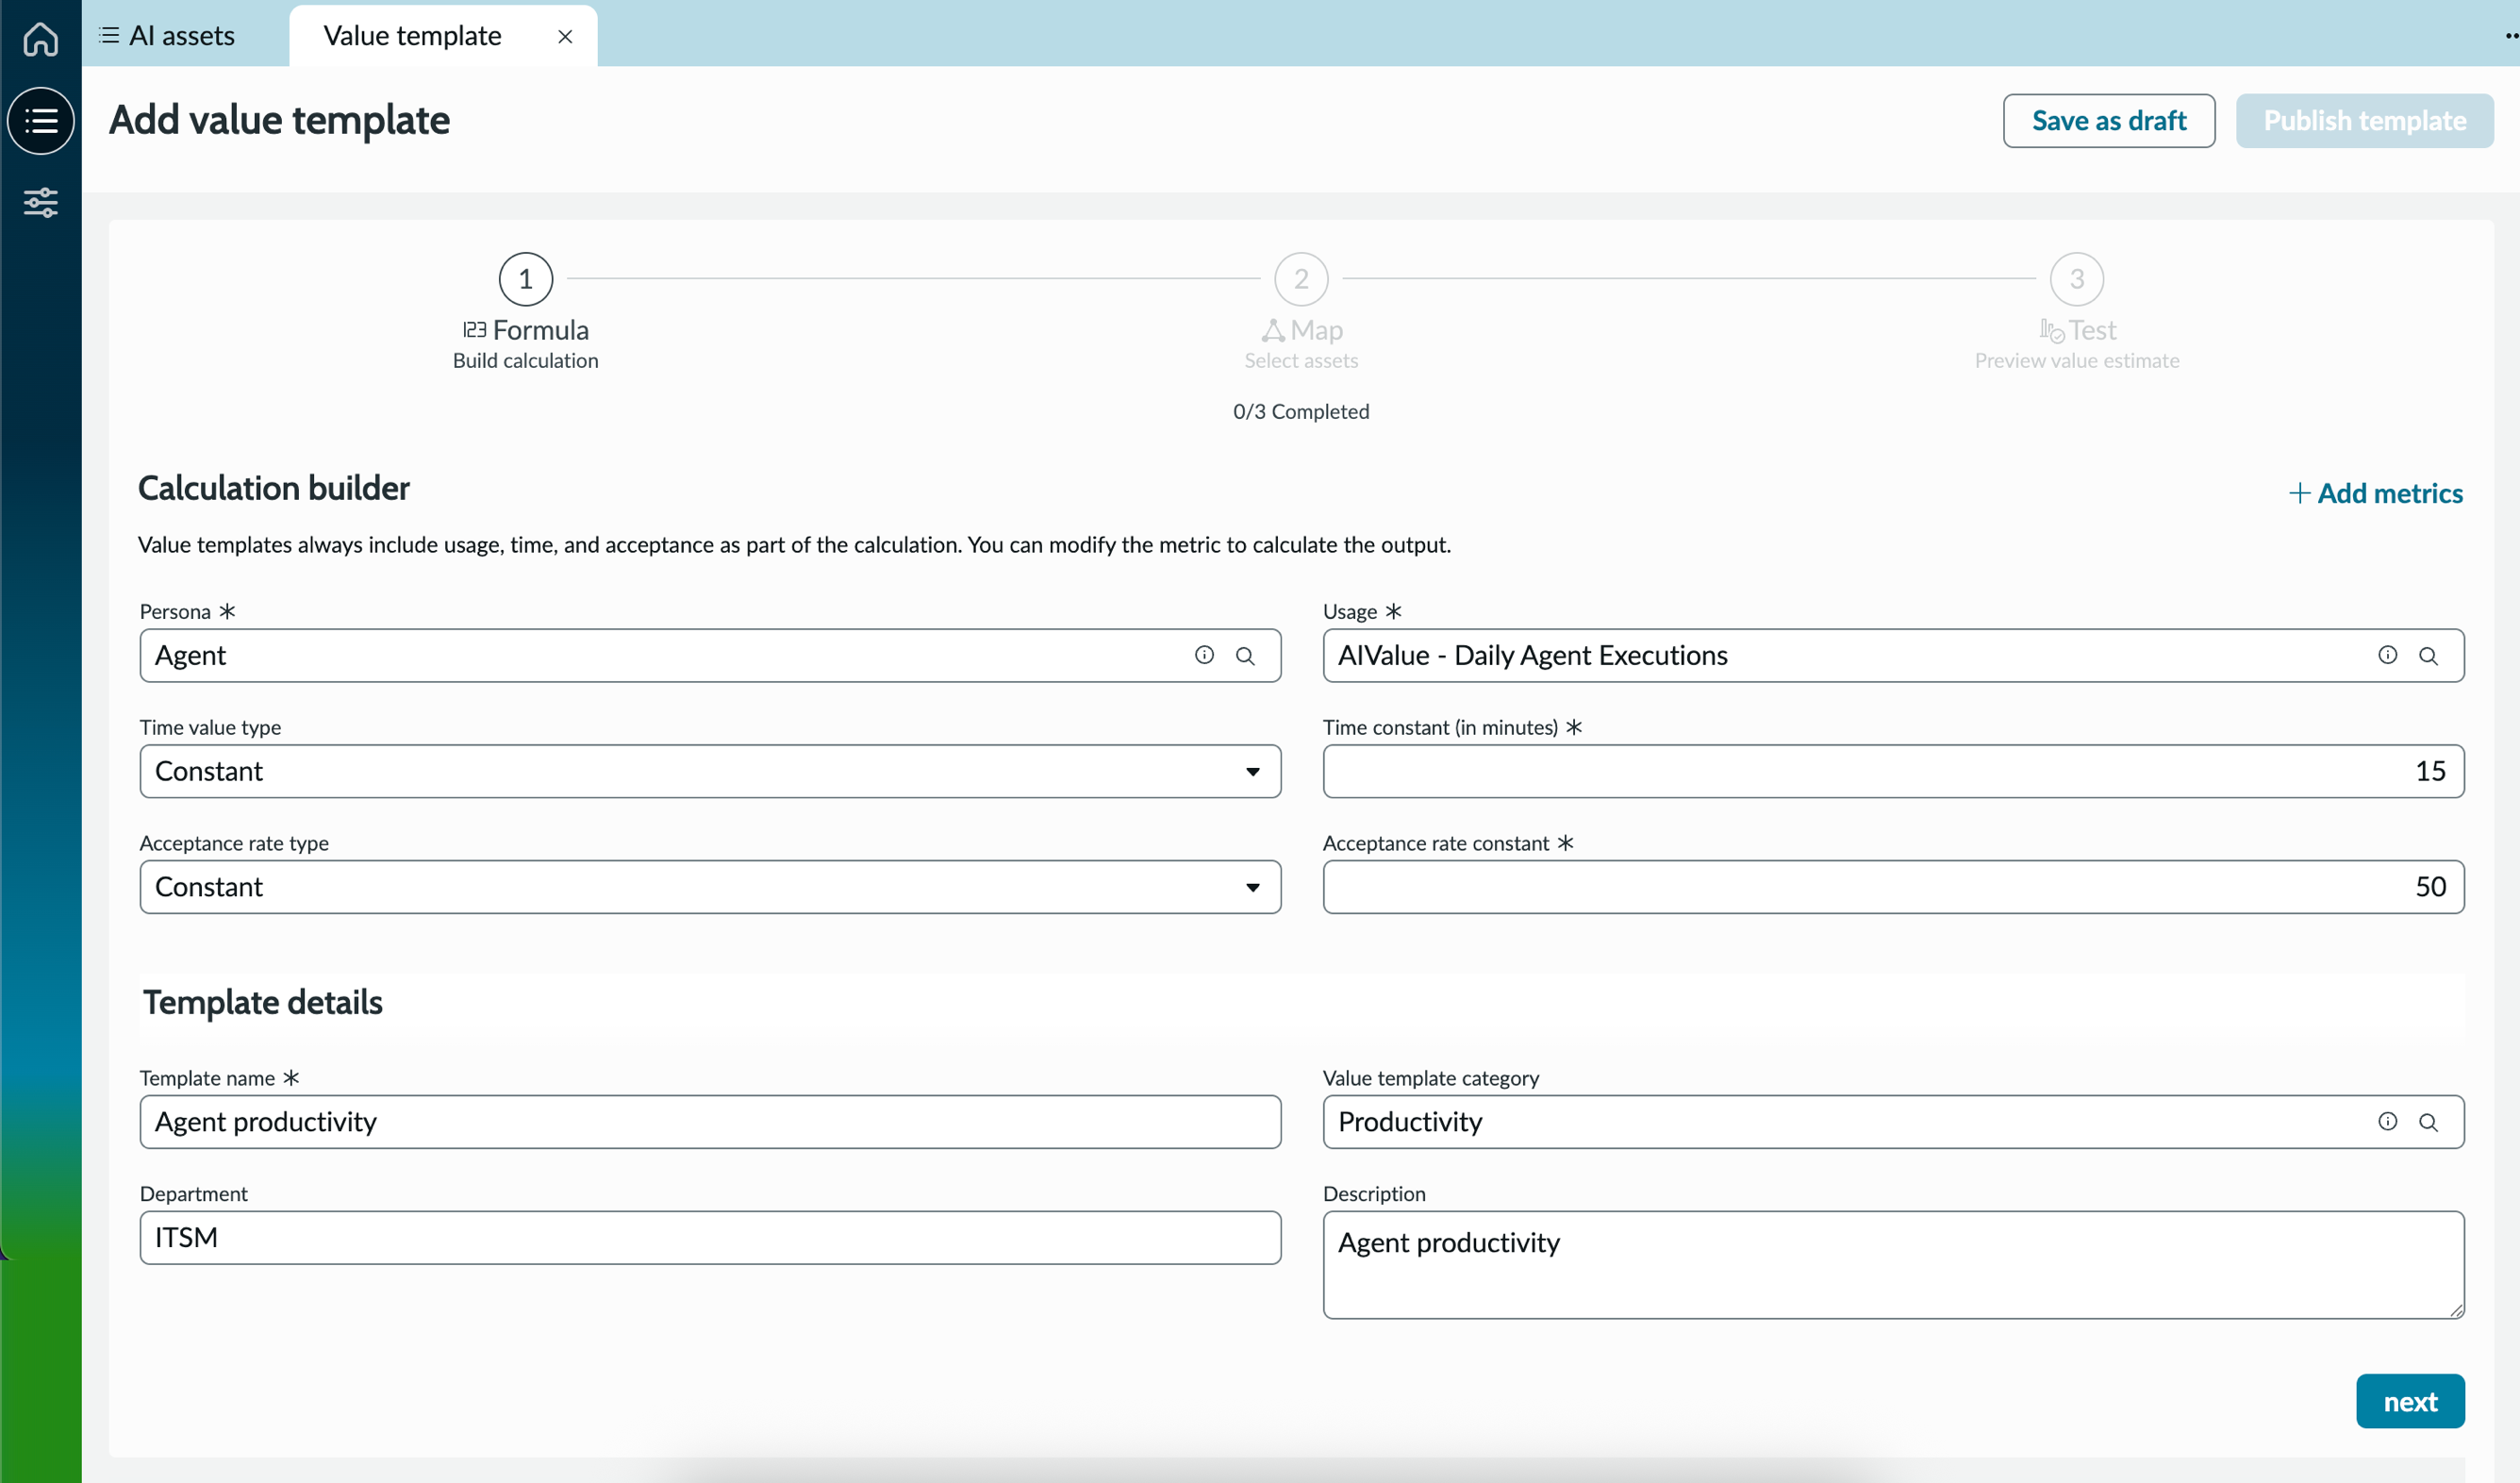The width and height of the screenshot is (2520, 1483).
Task: Click the Add value template title
Action: (280, 120)
